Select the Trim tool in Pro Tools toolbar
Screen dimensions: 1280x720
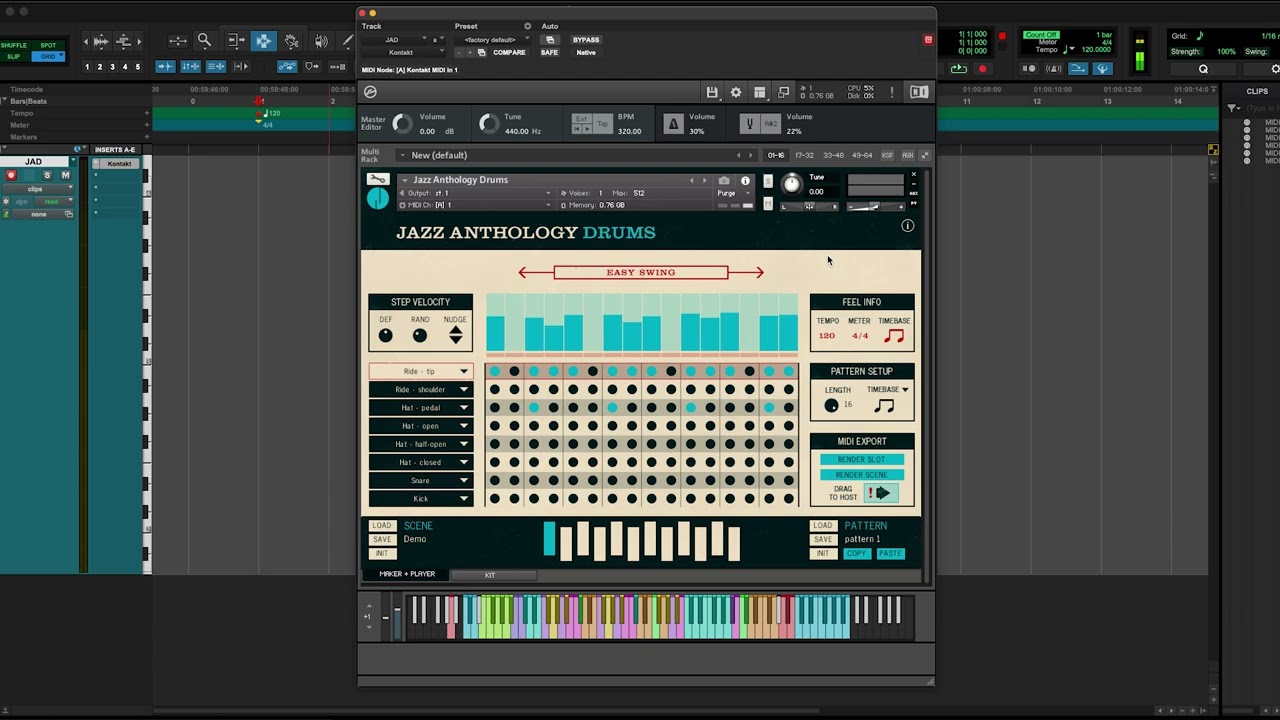(236, 41)
